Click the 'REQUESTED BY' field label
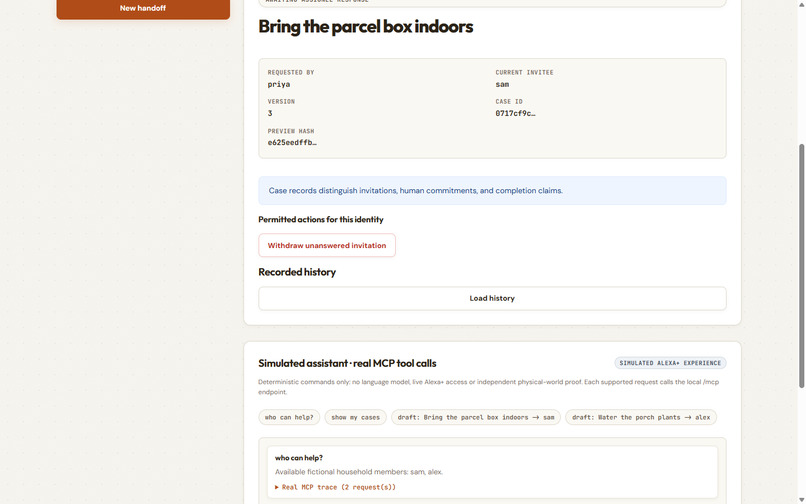The height and width of the screenshot is (504, 806). [290, 73]
